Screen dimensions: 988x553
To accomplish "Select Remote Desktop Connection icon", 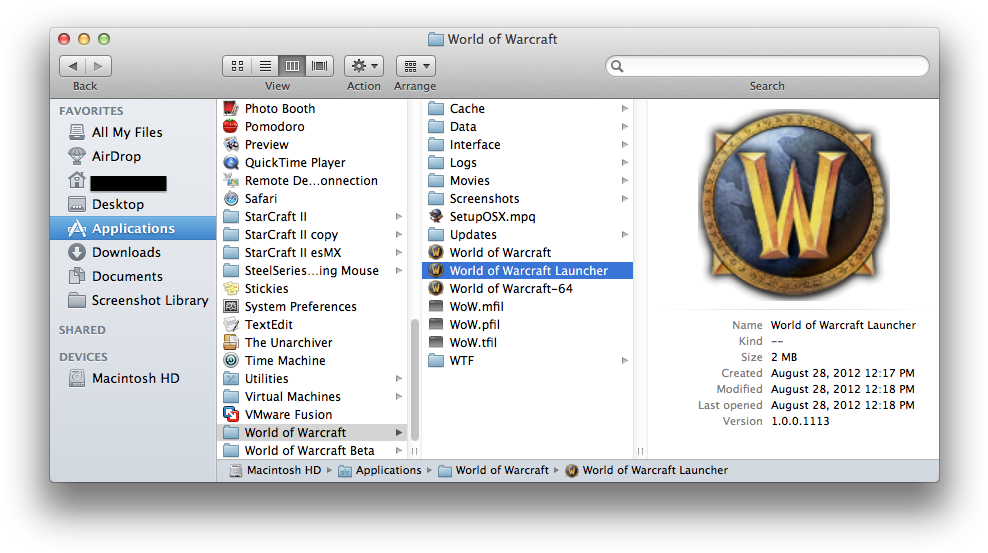I will point(231,180).
